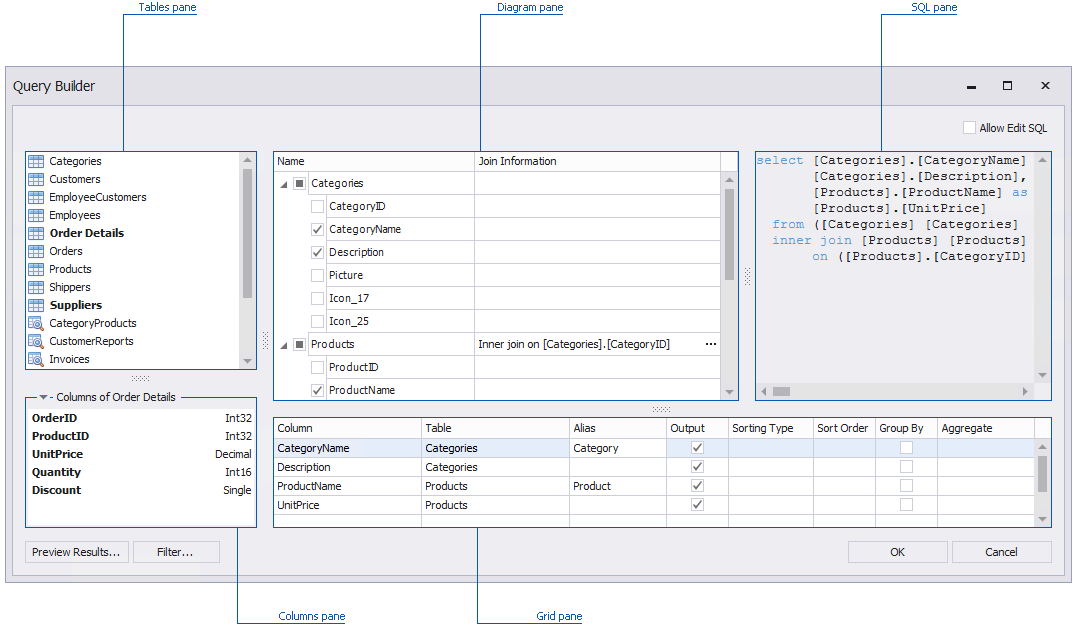Image resolution: width=1076 pixels, height=627 pixels.
Task: Uncheck the ProductName column in diagram
Action: (x=317, y=390)
